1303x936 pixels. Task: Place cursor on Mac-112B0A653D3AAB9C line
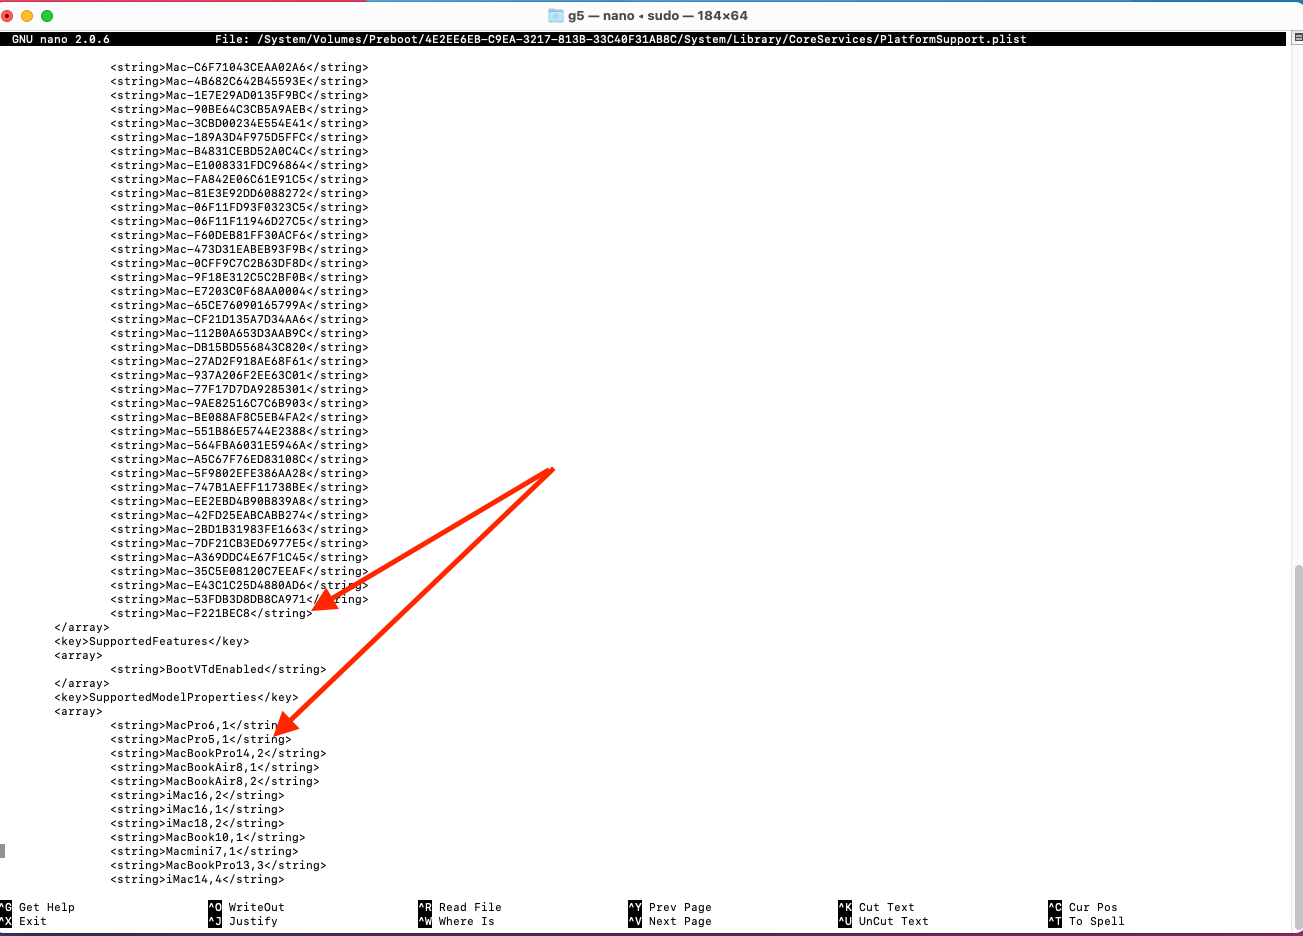[239, 333]
